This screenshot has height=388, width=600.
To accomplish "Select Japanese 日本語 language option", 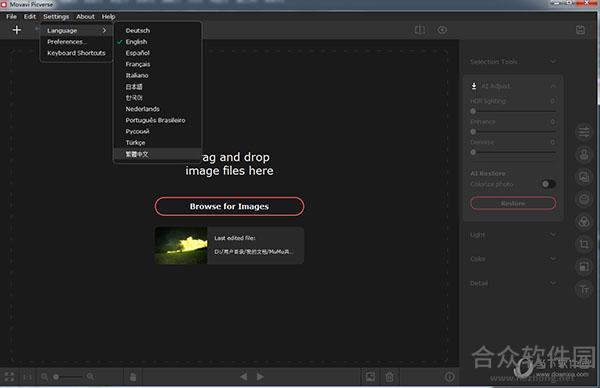I will point(157,86).
